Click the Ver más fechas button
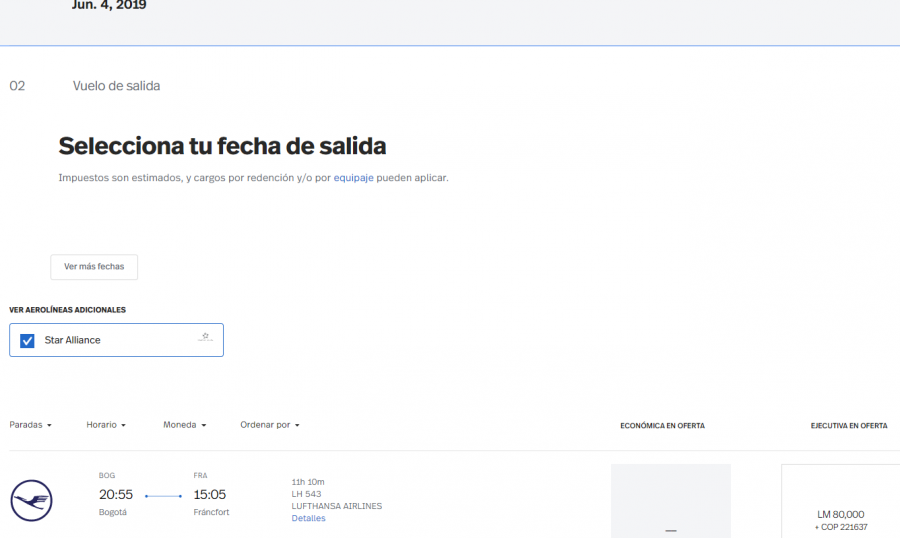Image resolution: width=900 pixels, height=538 pixels. [x=94, y=267]
